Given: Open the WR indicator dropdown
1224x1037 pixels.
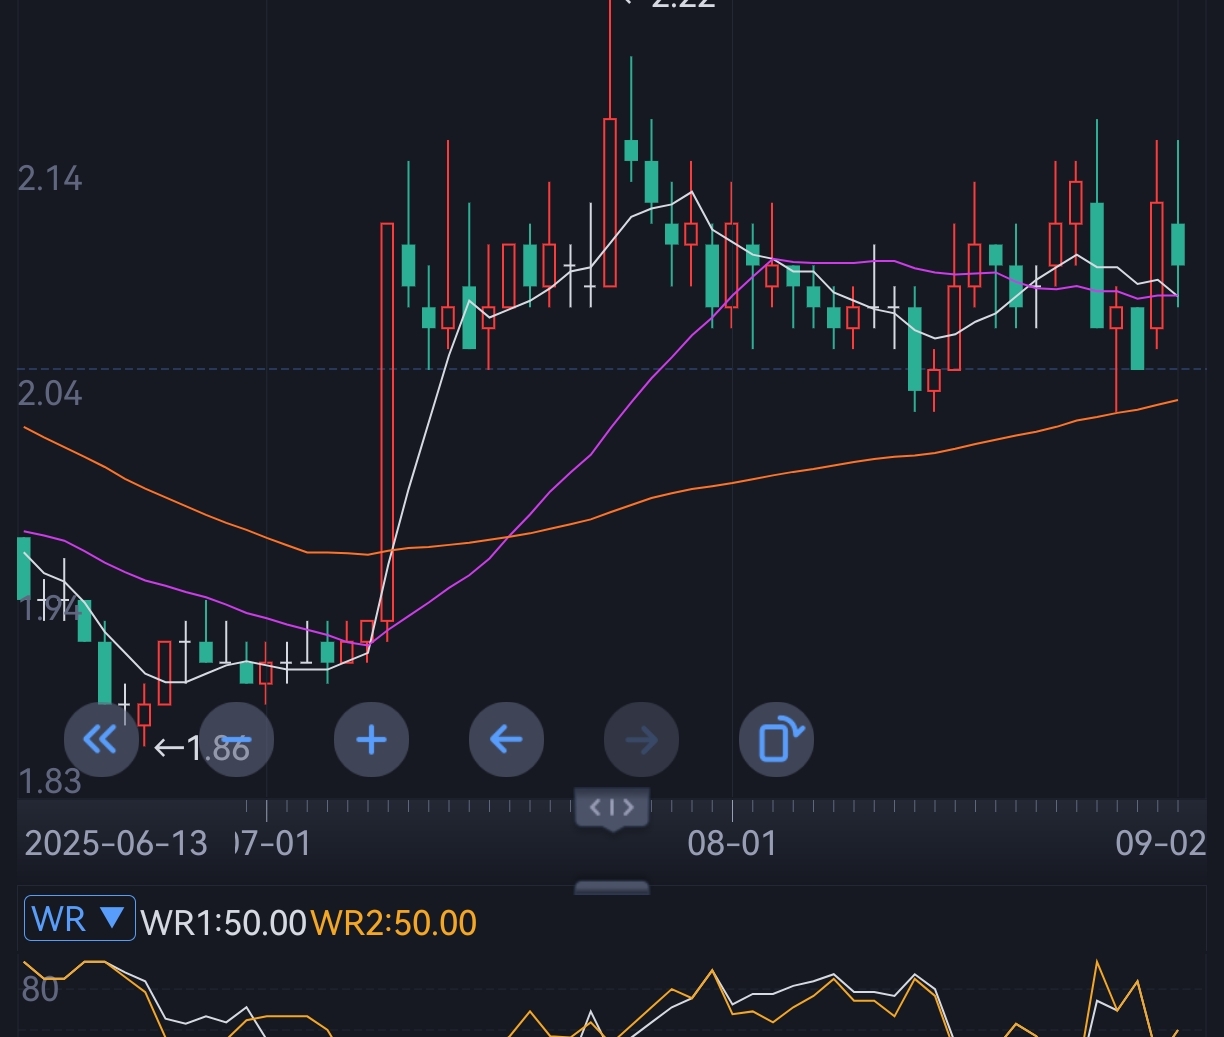Looking at the screenshot, I should point(79,918).
